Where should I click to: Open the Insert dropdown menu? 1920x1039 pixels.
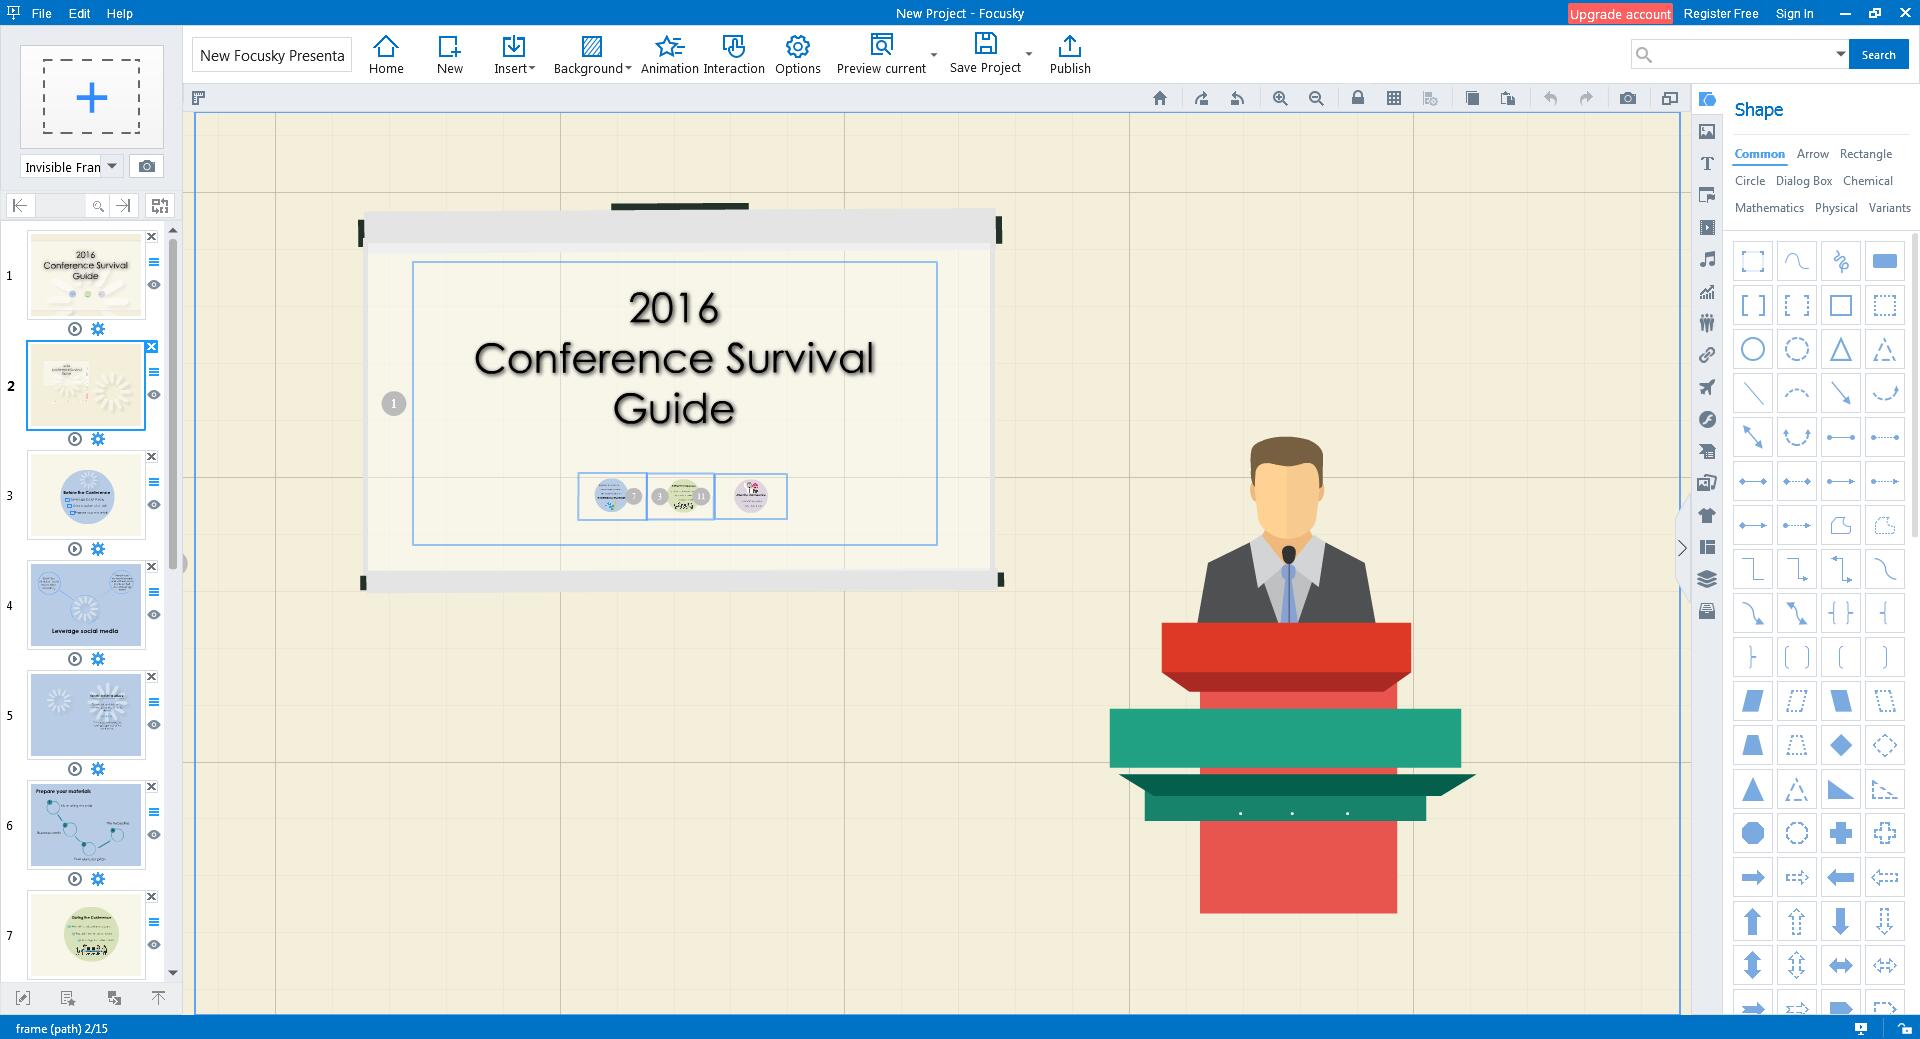514,55
